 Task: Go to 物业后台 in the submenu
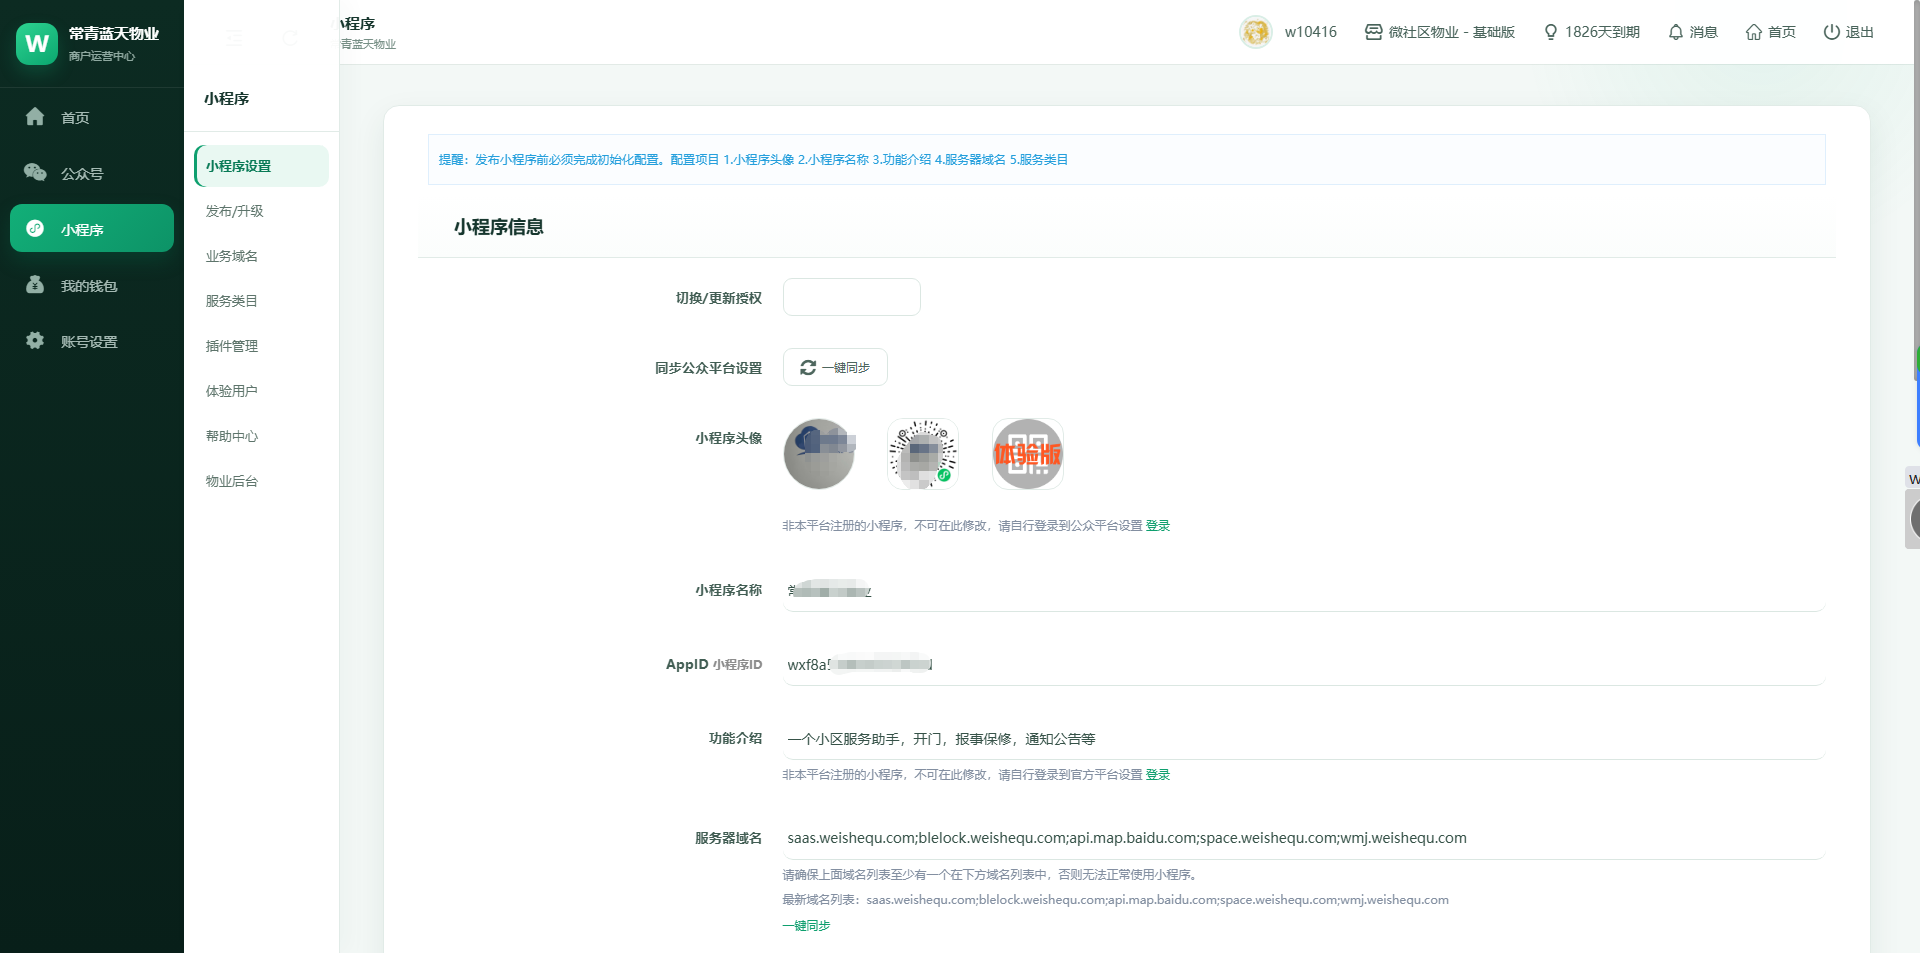click(x=262, y=481)
